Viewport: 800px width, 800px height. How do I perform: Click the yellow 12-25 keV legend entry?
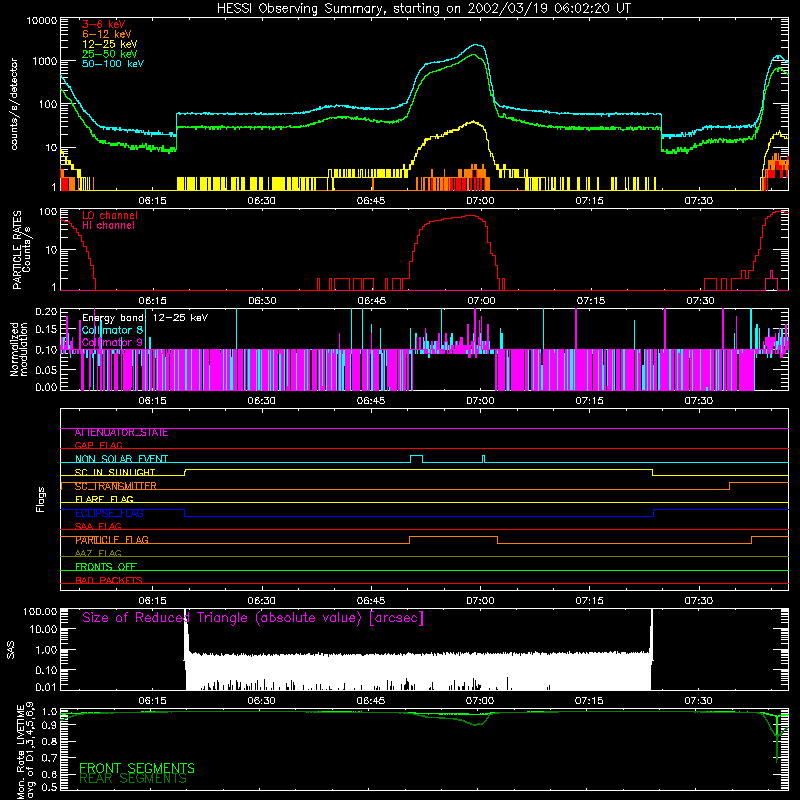(110, 44)
